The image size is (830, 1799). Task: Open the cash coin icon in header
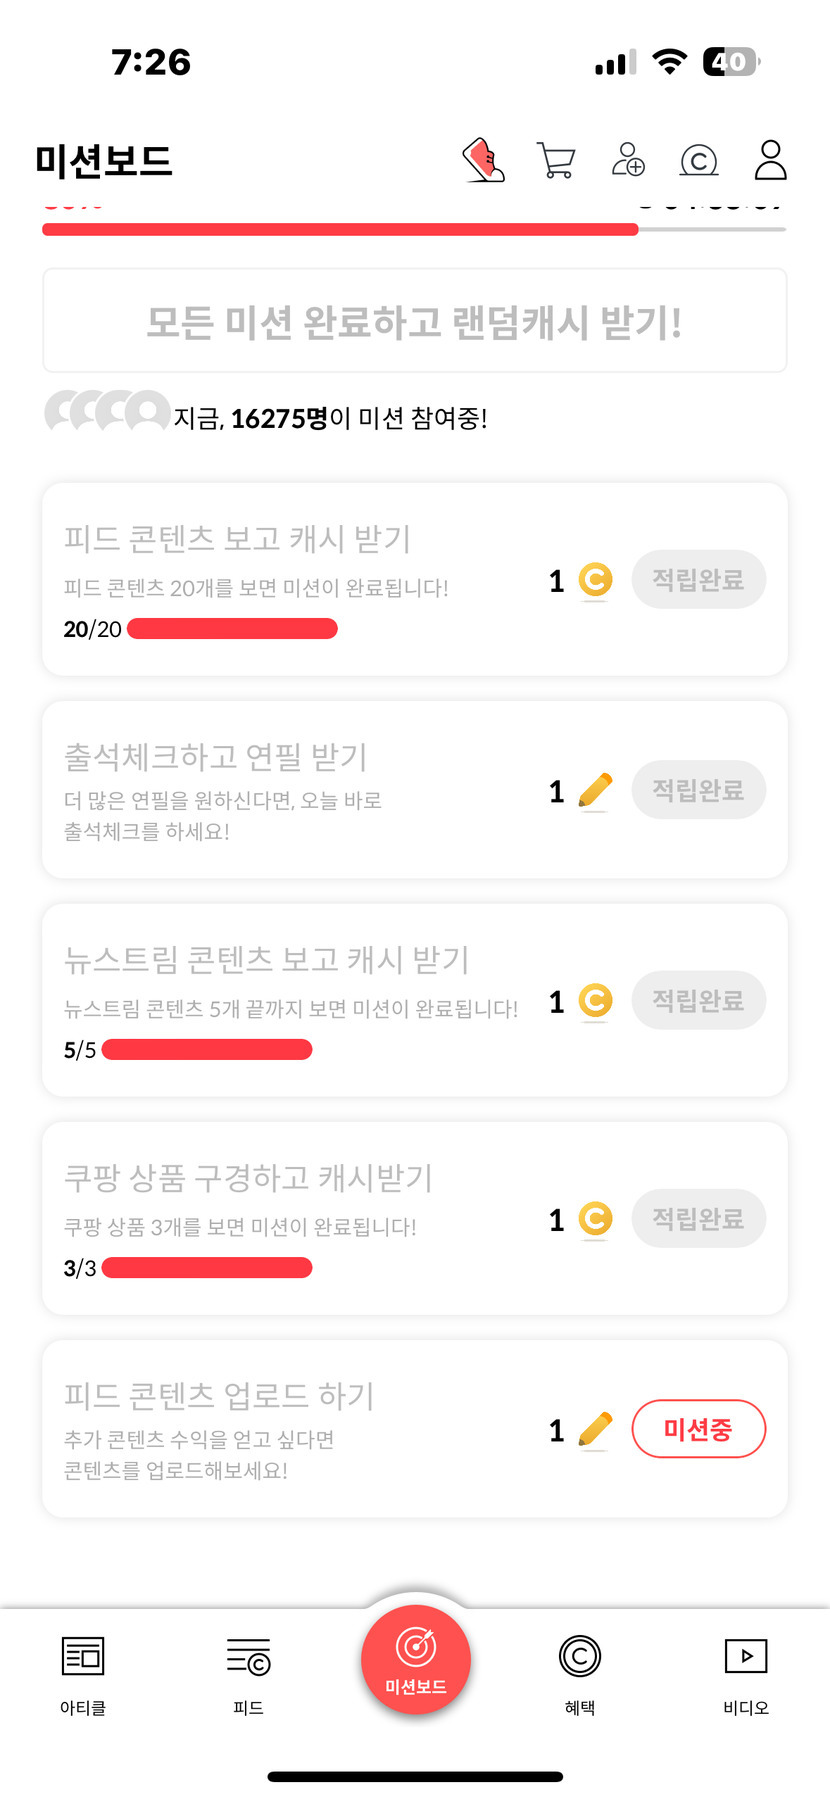click(x=699, y=160)
